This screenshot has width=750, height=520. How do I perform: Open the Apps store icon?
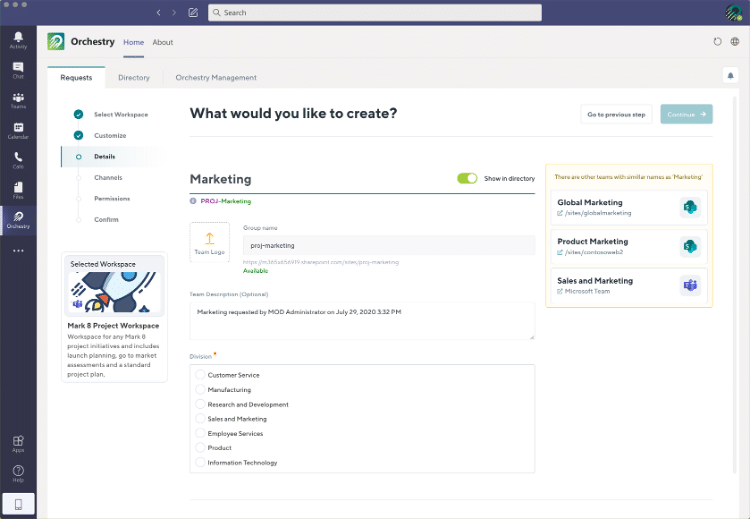coord(18,443)
